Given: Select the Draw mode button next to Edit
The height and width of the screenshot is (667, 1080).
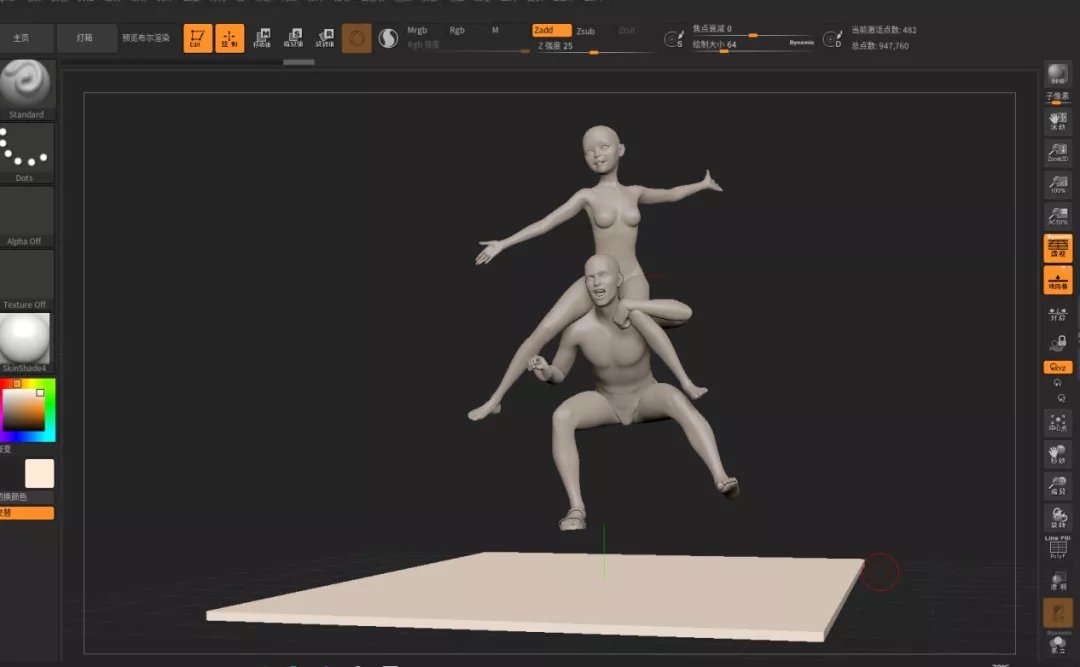Looking at the screenshot, I should tap(229, 39).
